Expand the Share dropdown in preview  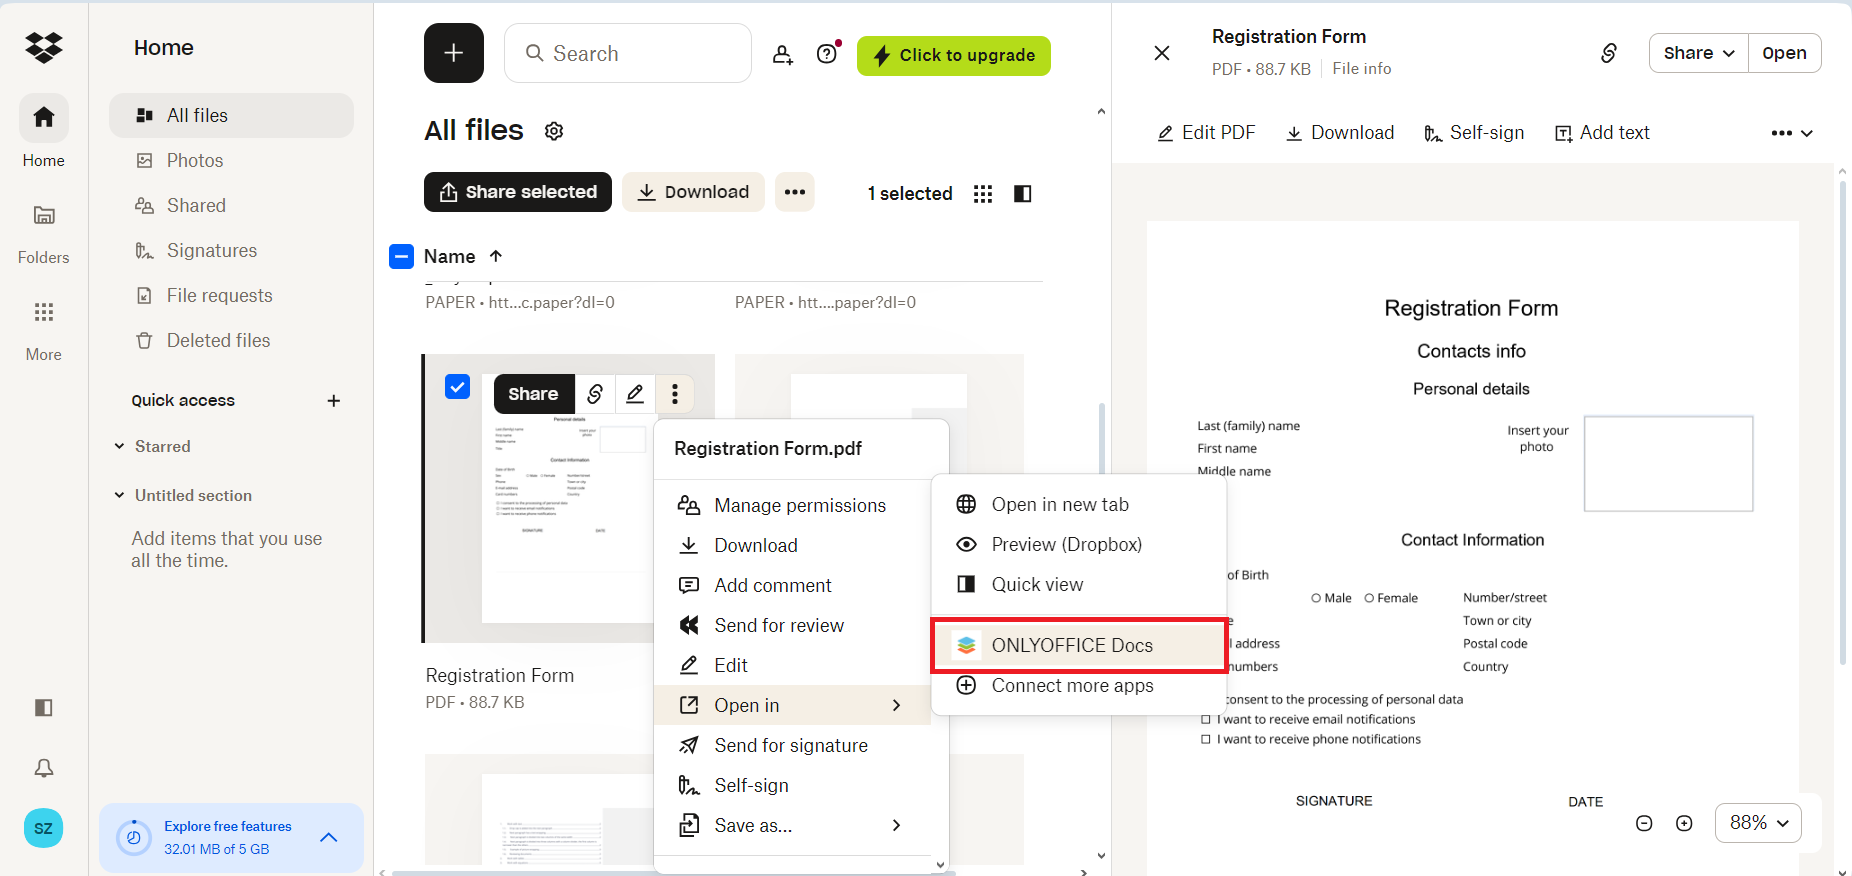coord(1698,53)
